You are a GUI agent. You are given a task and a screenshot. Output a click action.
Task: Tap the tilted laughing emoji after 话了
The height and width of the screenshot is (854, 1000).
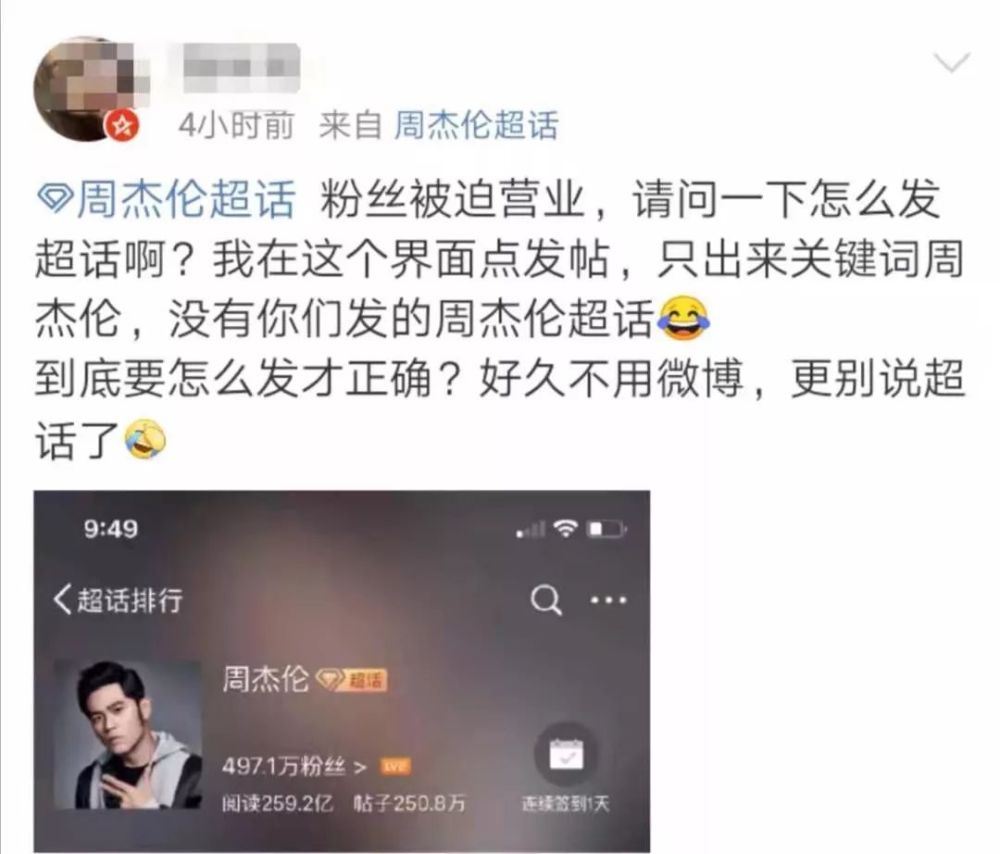[x=145, y=439]
